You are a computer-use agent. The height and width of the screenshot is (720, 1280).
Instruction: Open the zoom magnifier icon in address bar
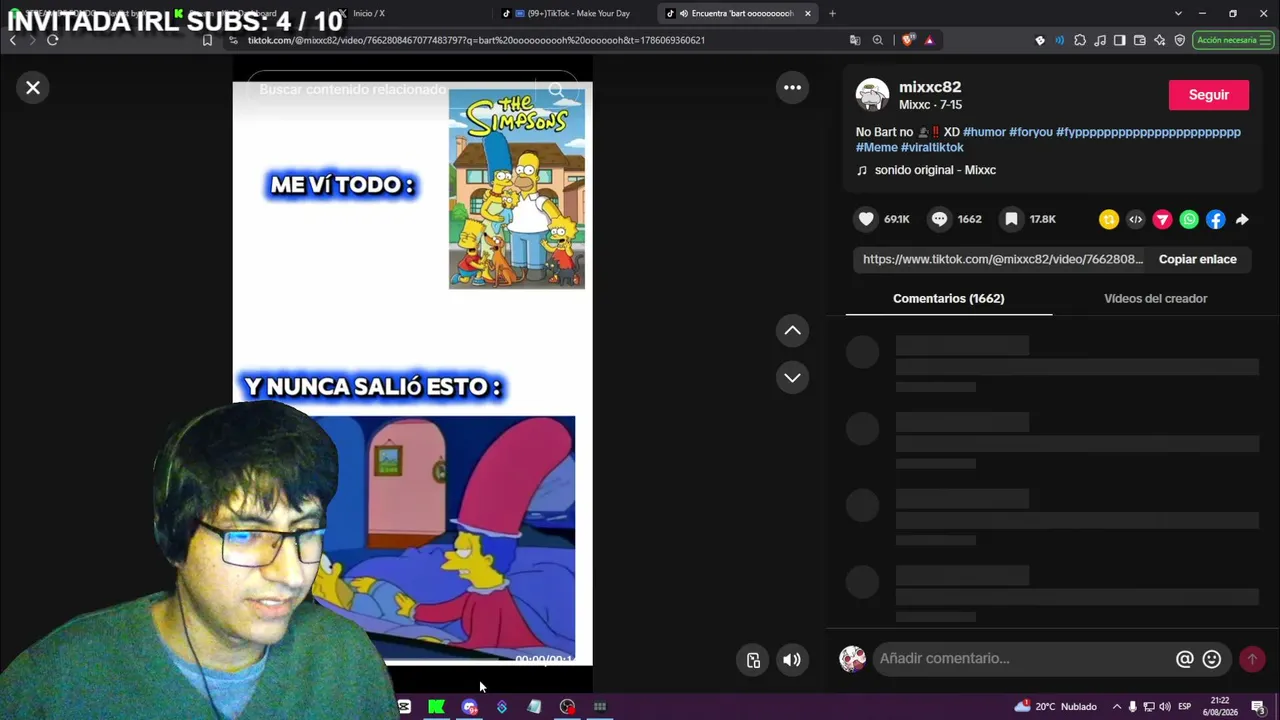[x=877, y=40]
